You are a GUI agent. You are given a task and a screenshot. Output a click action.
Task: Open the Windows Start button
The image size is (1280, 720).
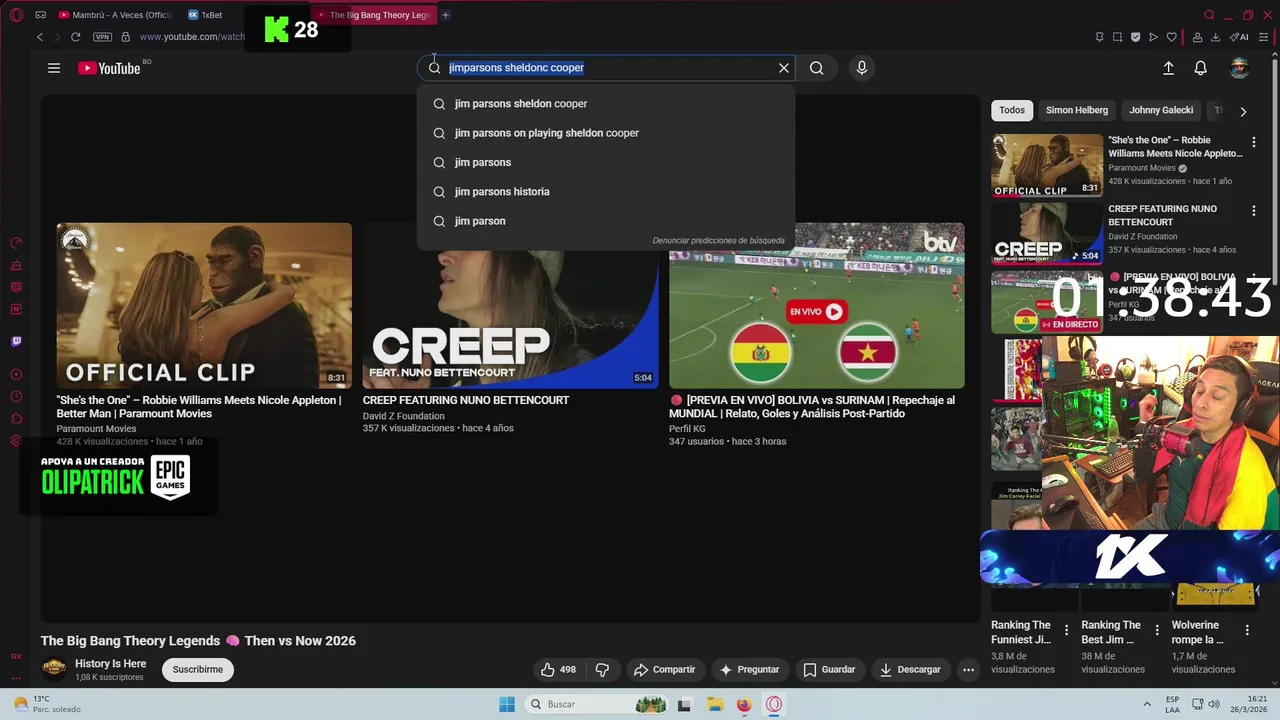click(x=507, y=704)
